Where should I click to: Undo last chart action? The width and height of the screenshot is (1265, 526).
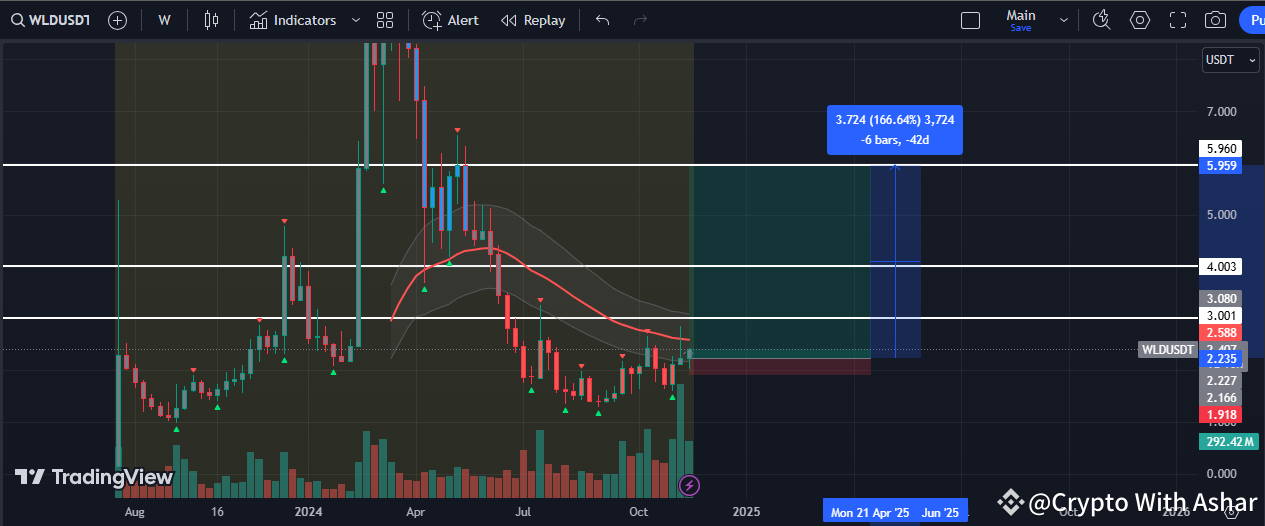[x=602, y=20]
